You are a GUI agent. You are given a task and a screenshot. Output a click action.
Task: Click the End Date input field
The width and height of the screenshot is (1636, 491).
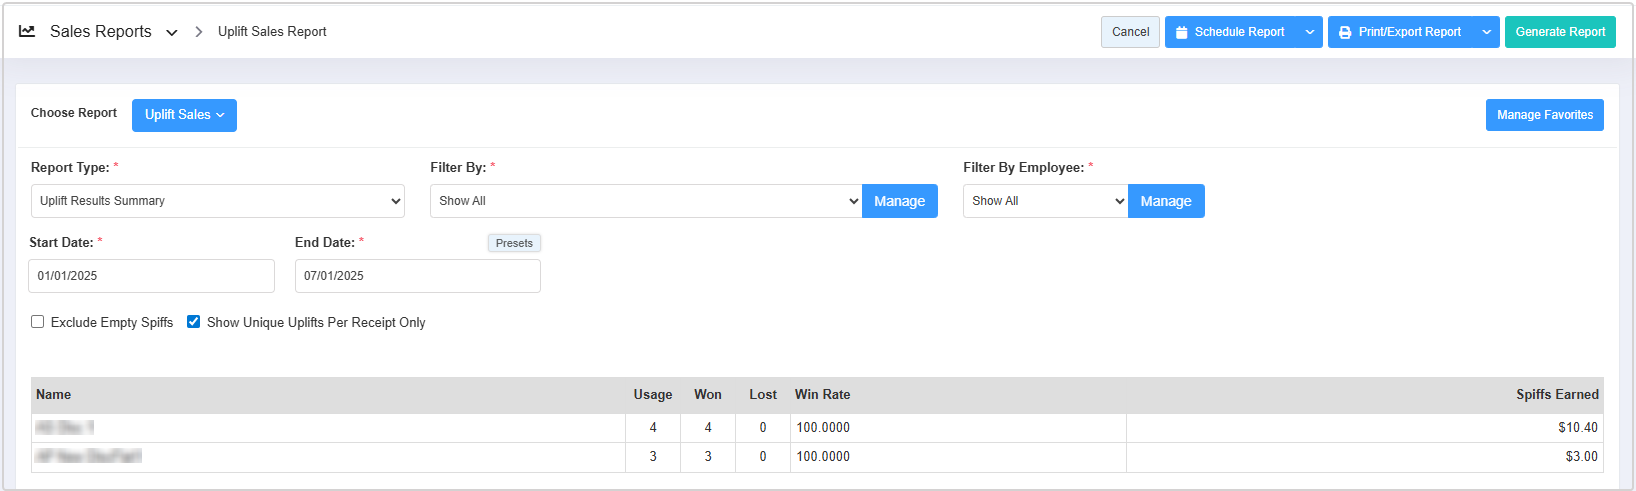click(417, 276)
